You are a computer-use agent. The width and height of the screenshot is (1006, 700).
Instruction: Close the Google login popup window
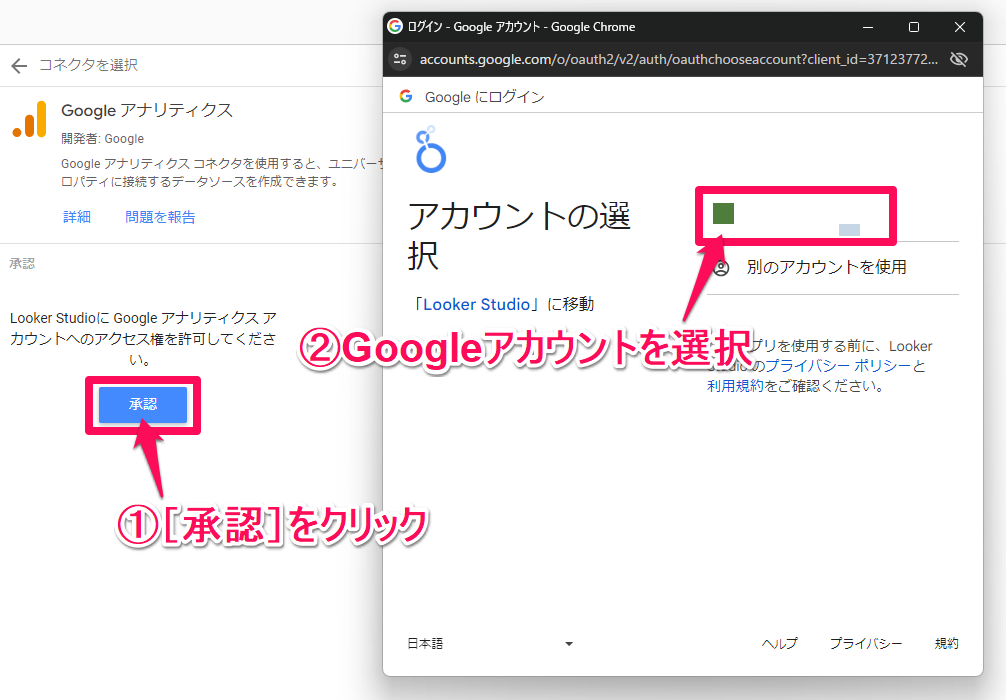point(960,27)
